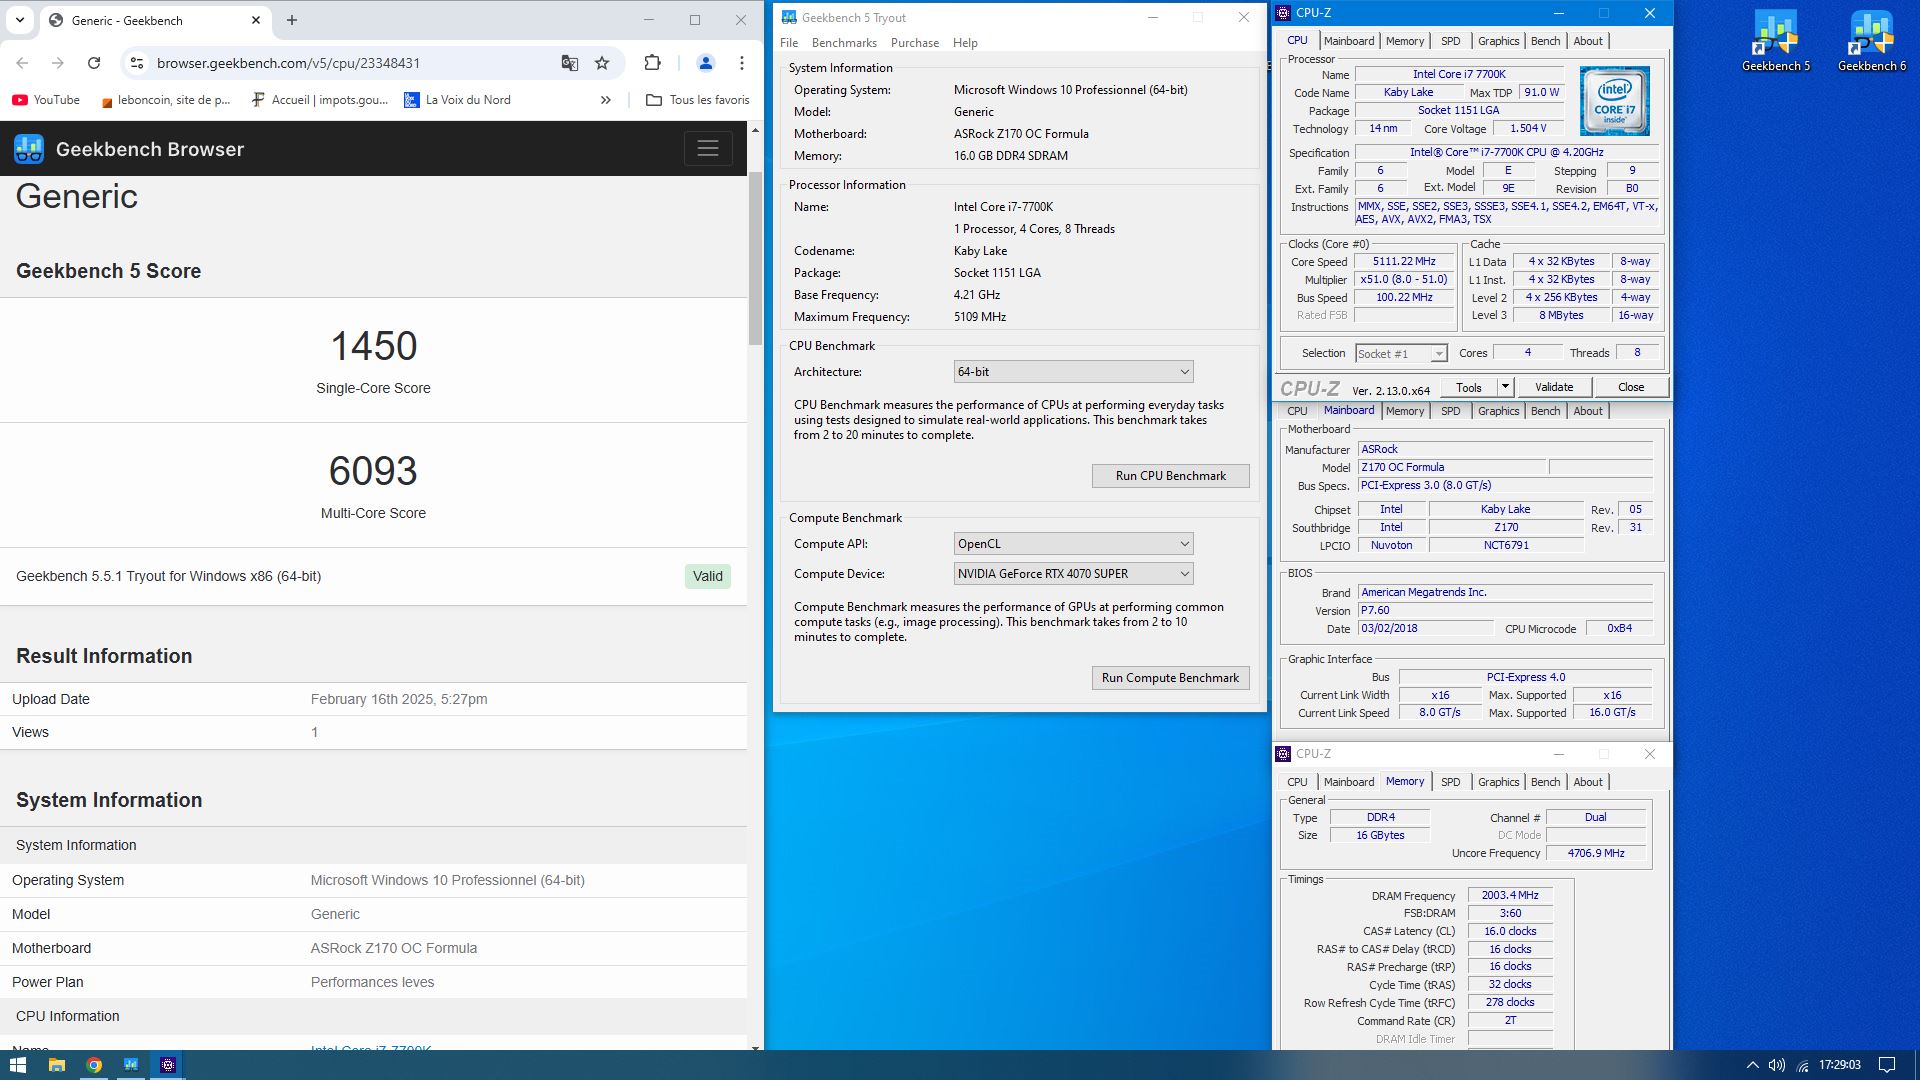Select CPU tab in middle CPU-Z Mainboard window
The height and width of the screenshot is (1080, 1920).
pyautogui.click(x=1297, y=411)
